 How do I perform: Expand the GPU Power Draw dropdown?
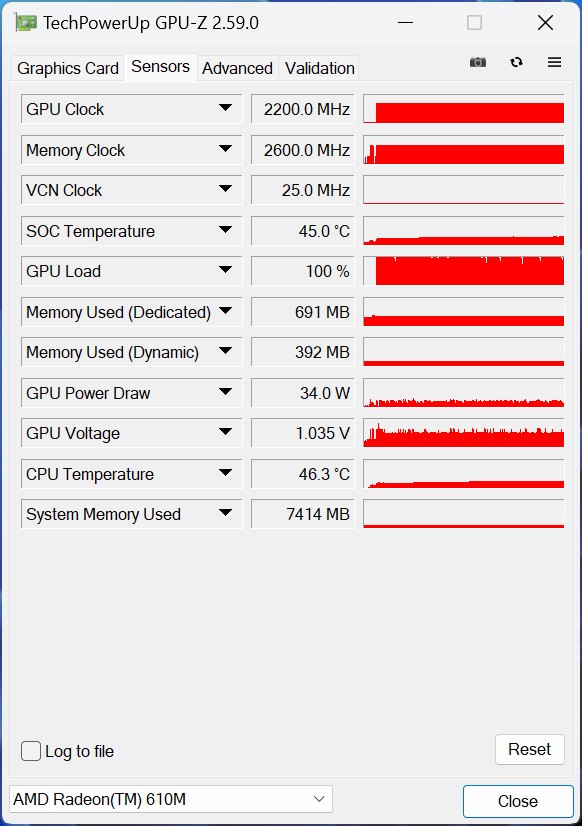pyautogui.click(x=225, y=392)
